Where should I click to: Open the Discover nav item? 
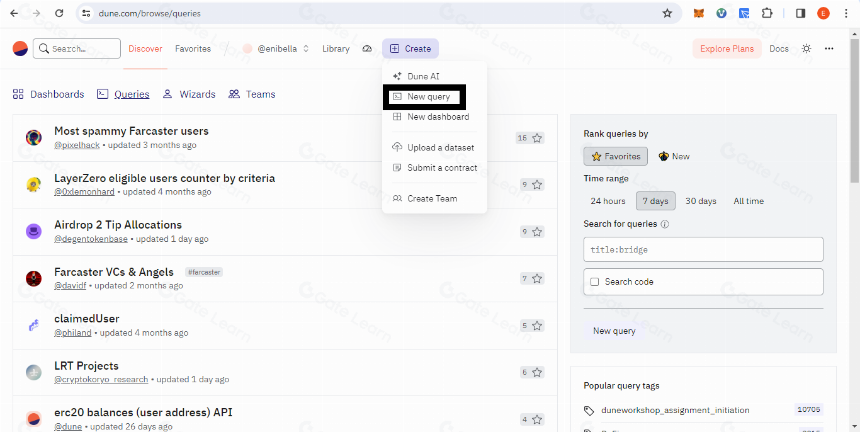click(x=145, y=49)
